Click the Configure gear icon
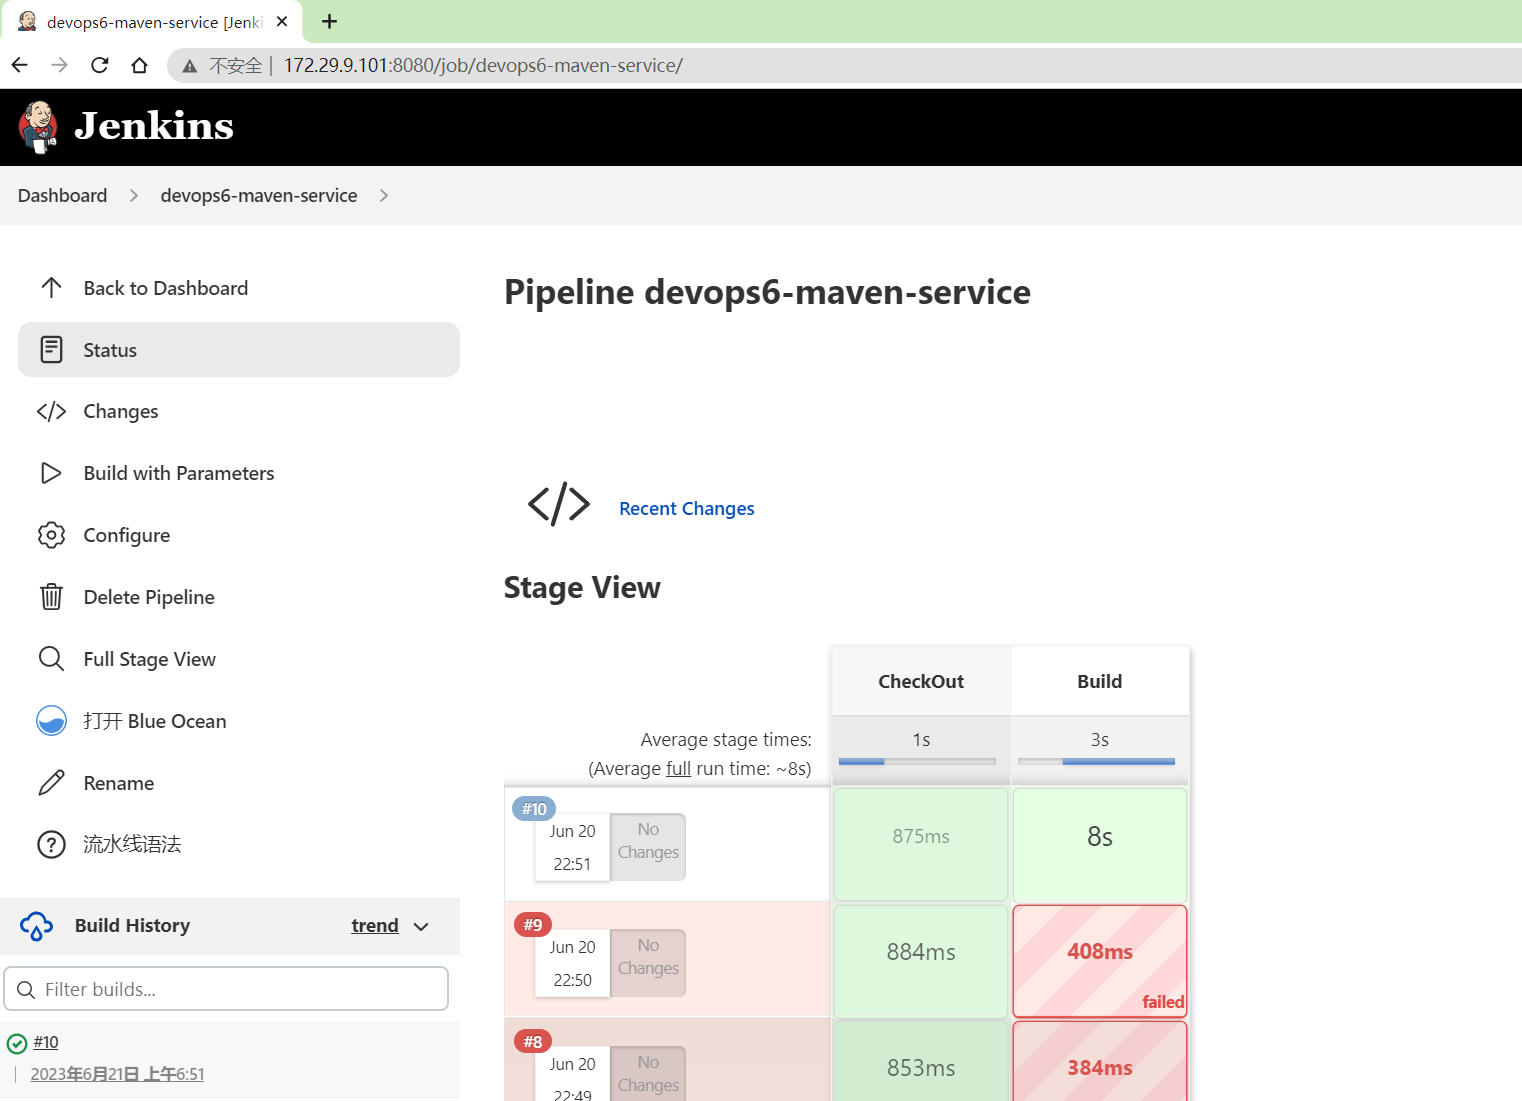The width and height of the screenshot is (1522, 1101). click(x=51, y=535)
